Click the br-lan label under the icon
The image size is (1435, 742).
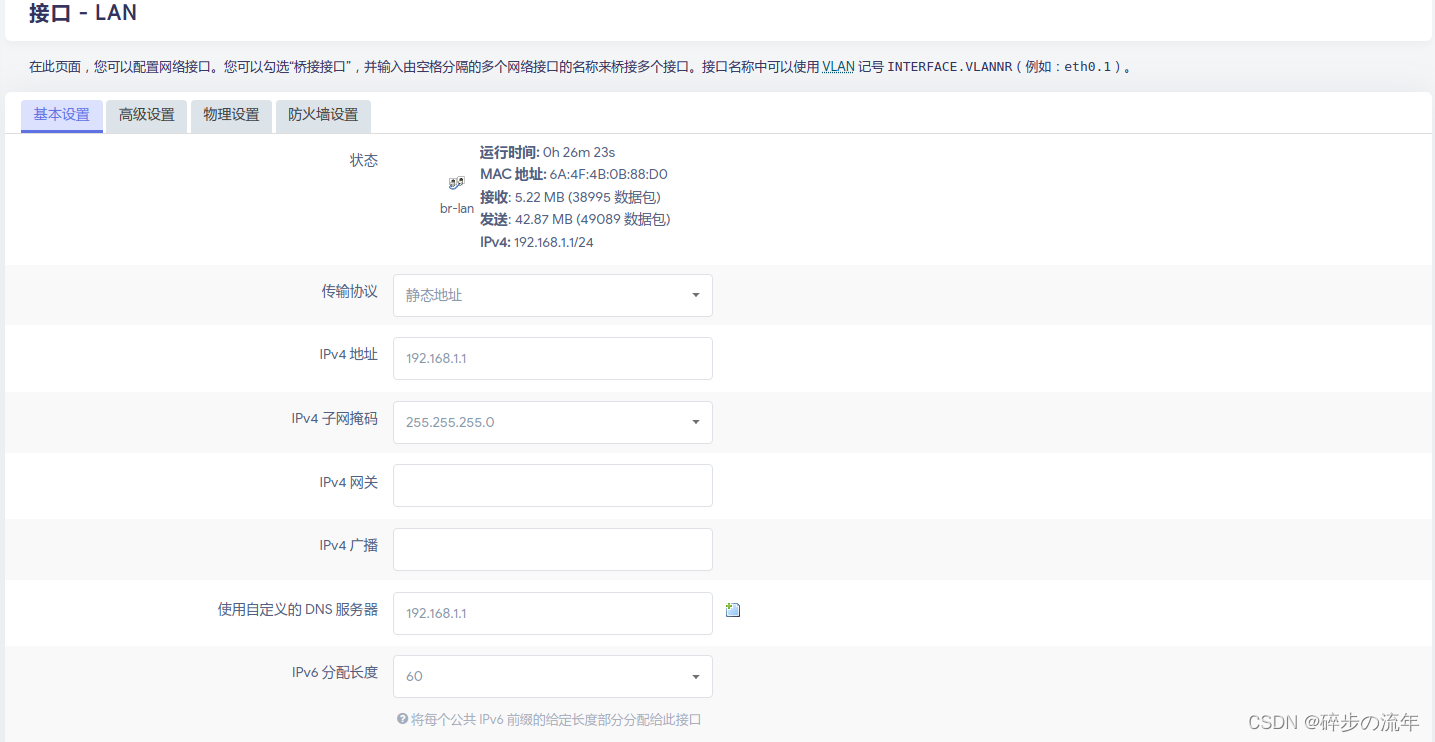(x=457, y=208)
